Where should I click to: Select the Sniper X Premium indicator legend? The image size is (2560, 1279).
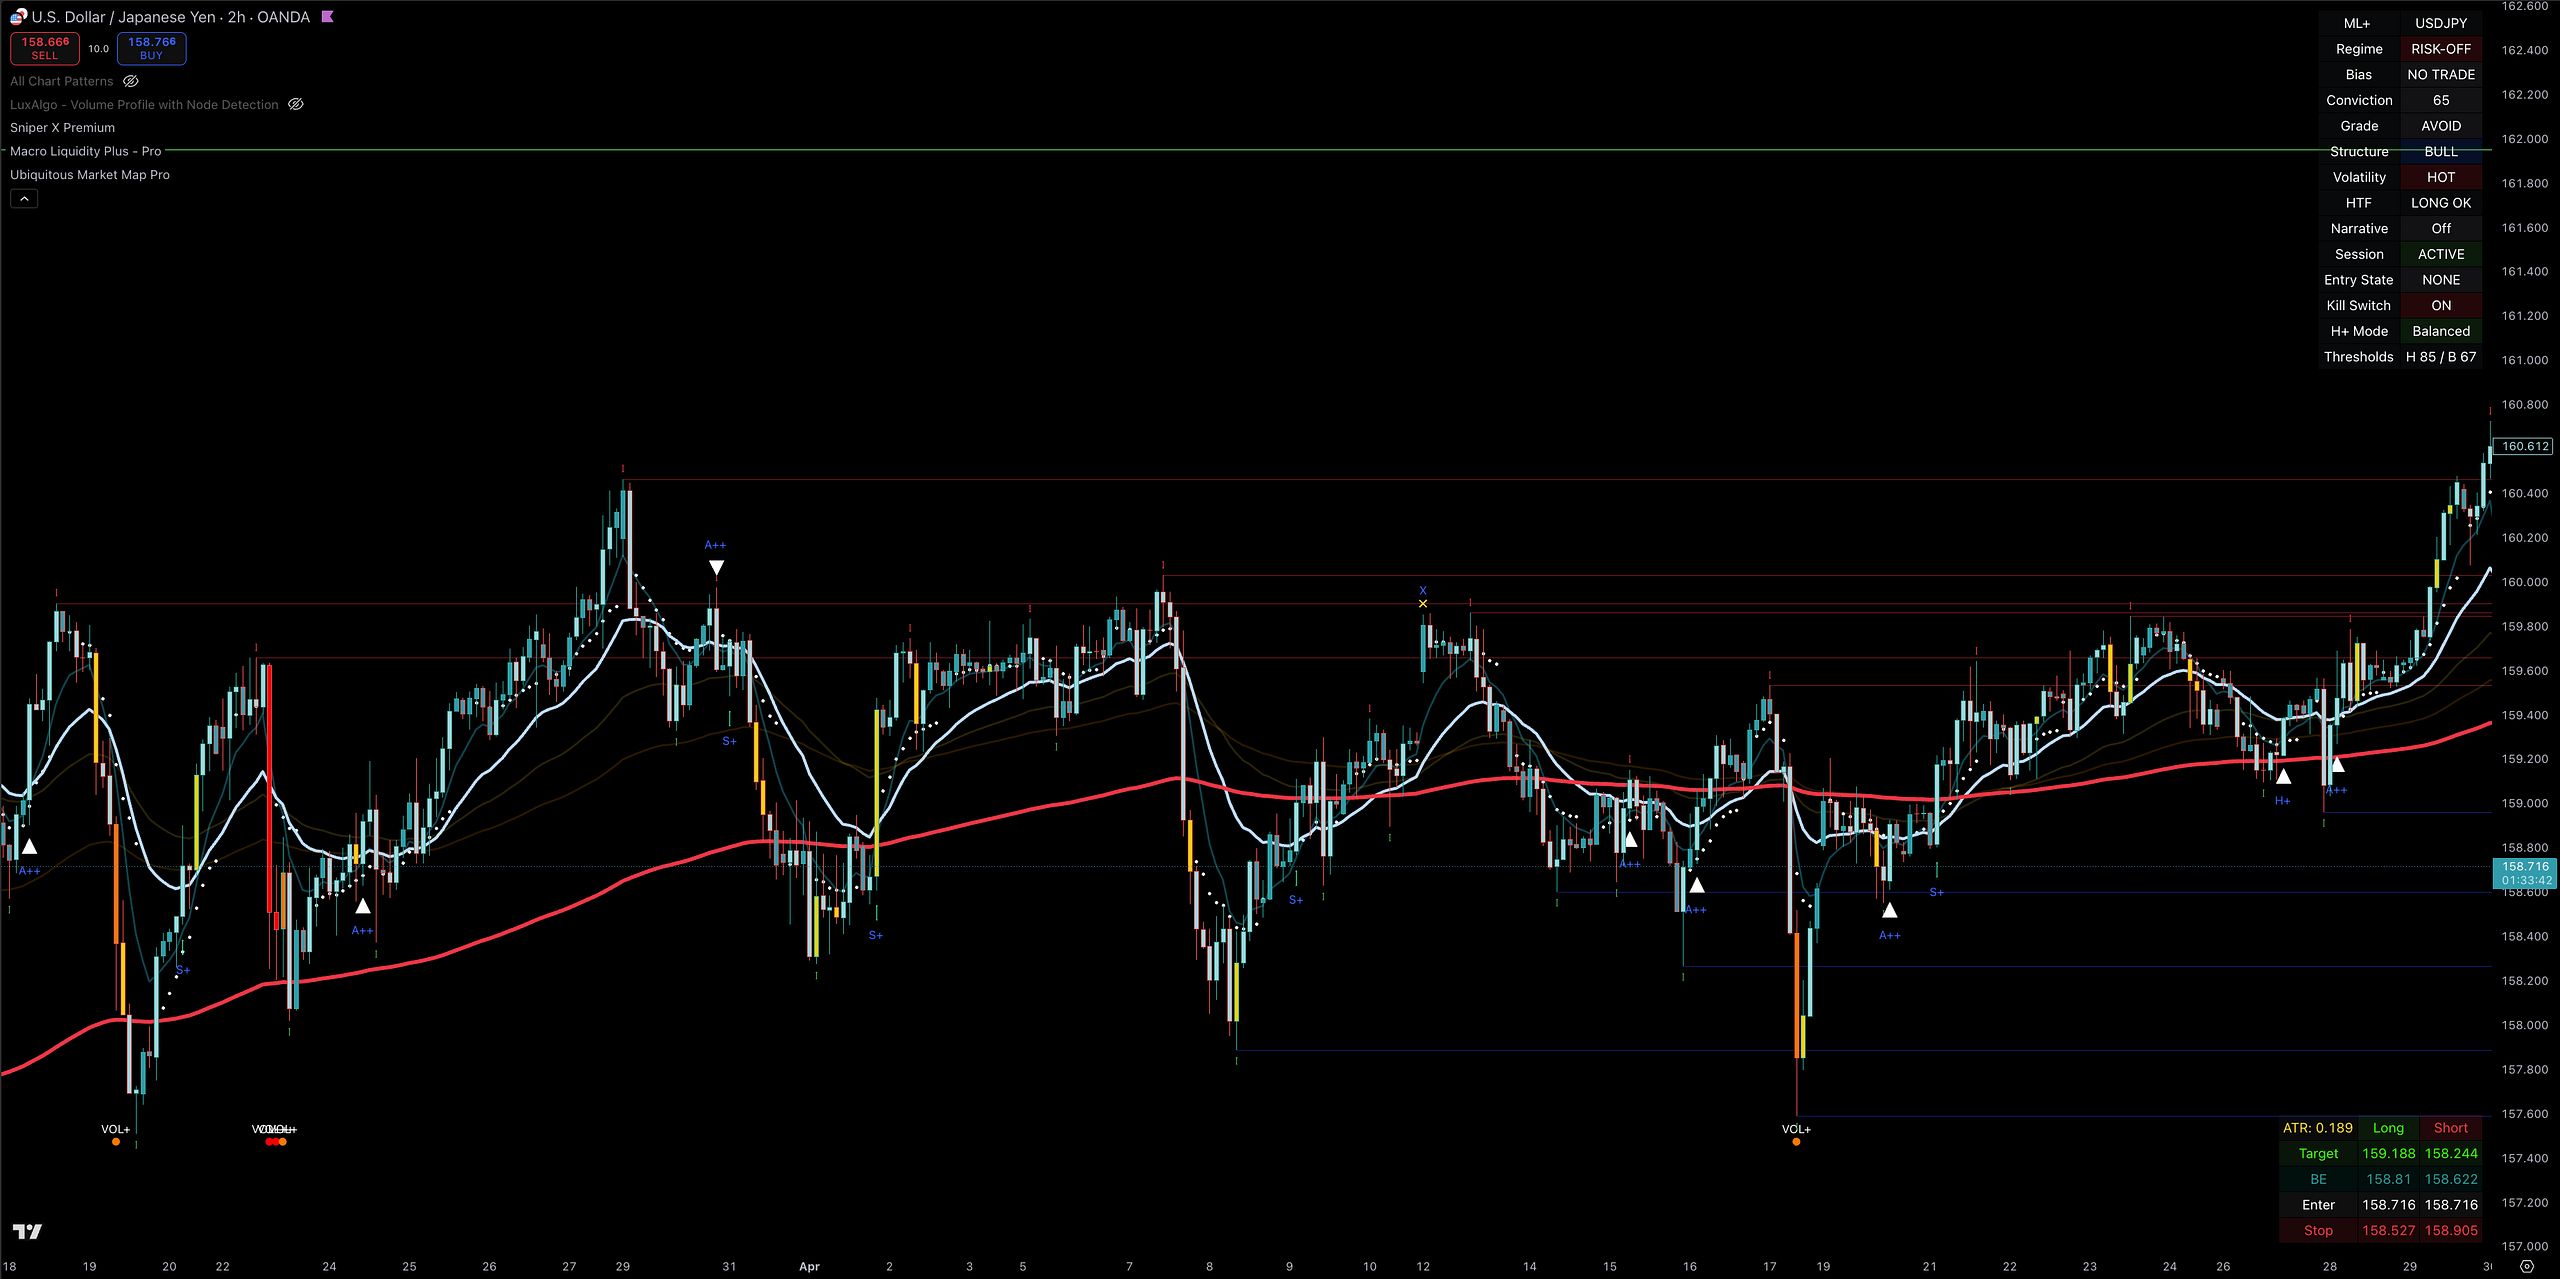point(62,128)
